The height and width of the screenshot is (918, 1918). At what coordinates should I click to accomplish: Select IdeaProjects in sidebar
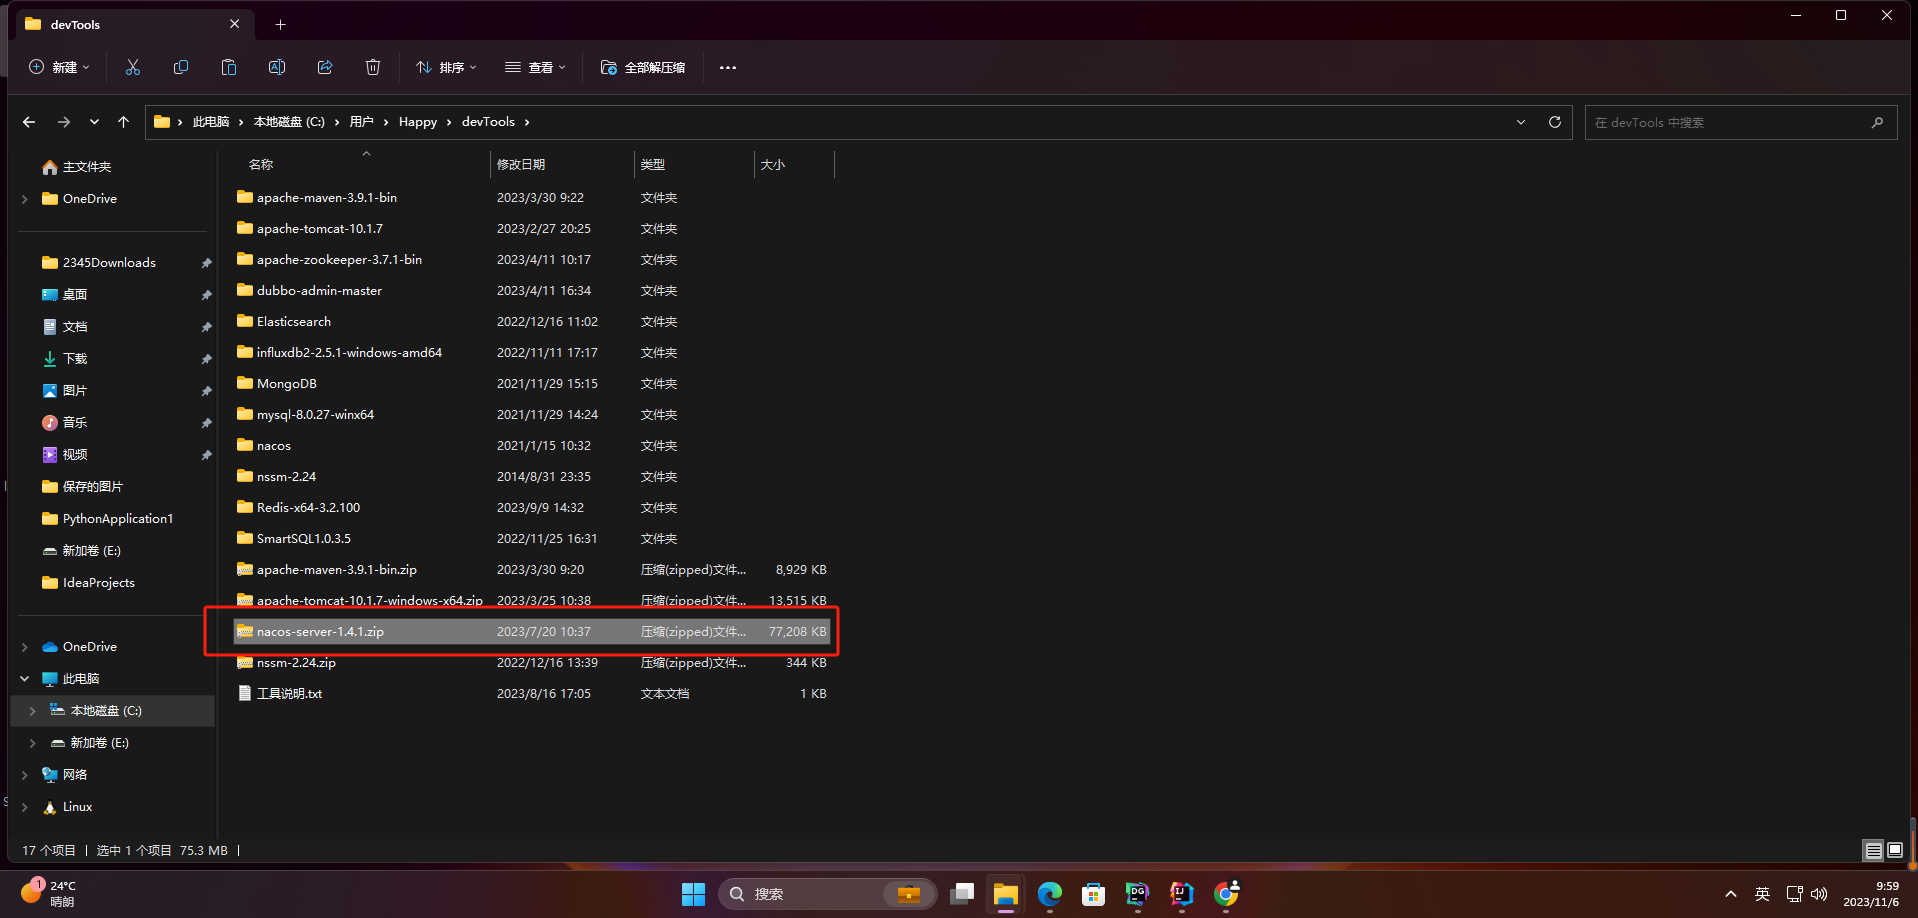click(98, 583)
